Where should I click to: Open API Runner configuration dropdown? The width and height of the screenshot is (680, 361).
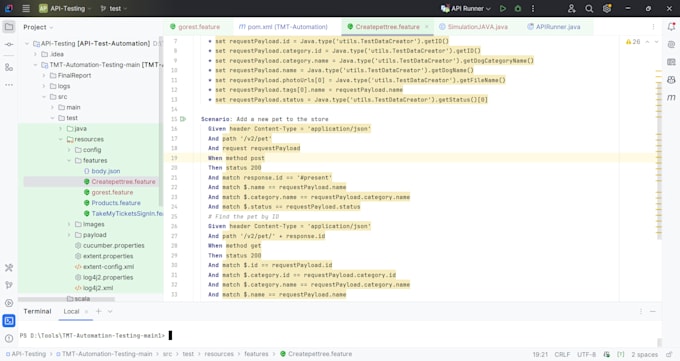click(x=466, y=8)
